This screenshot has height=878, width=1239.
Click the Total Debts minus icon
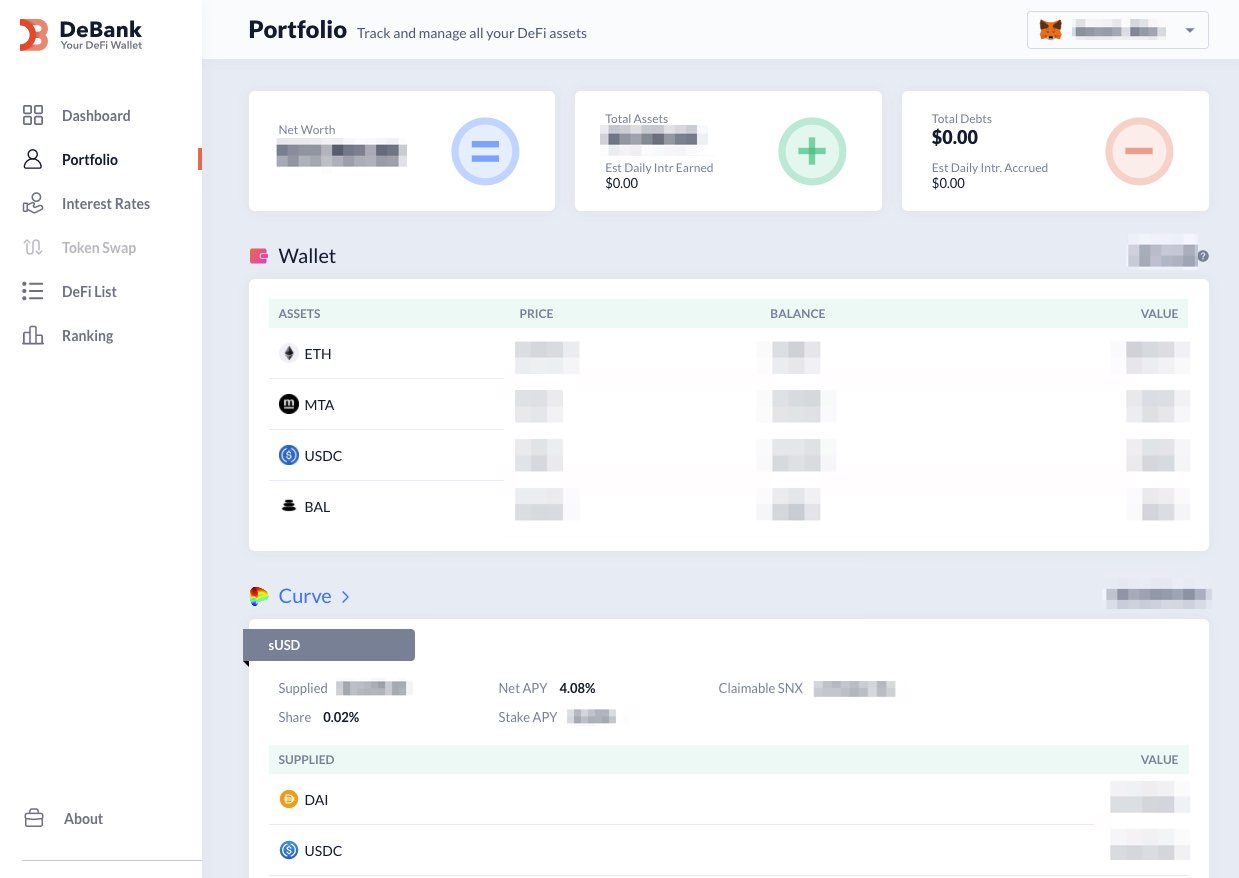[x=1139, y=151]
